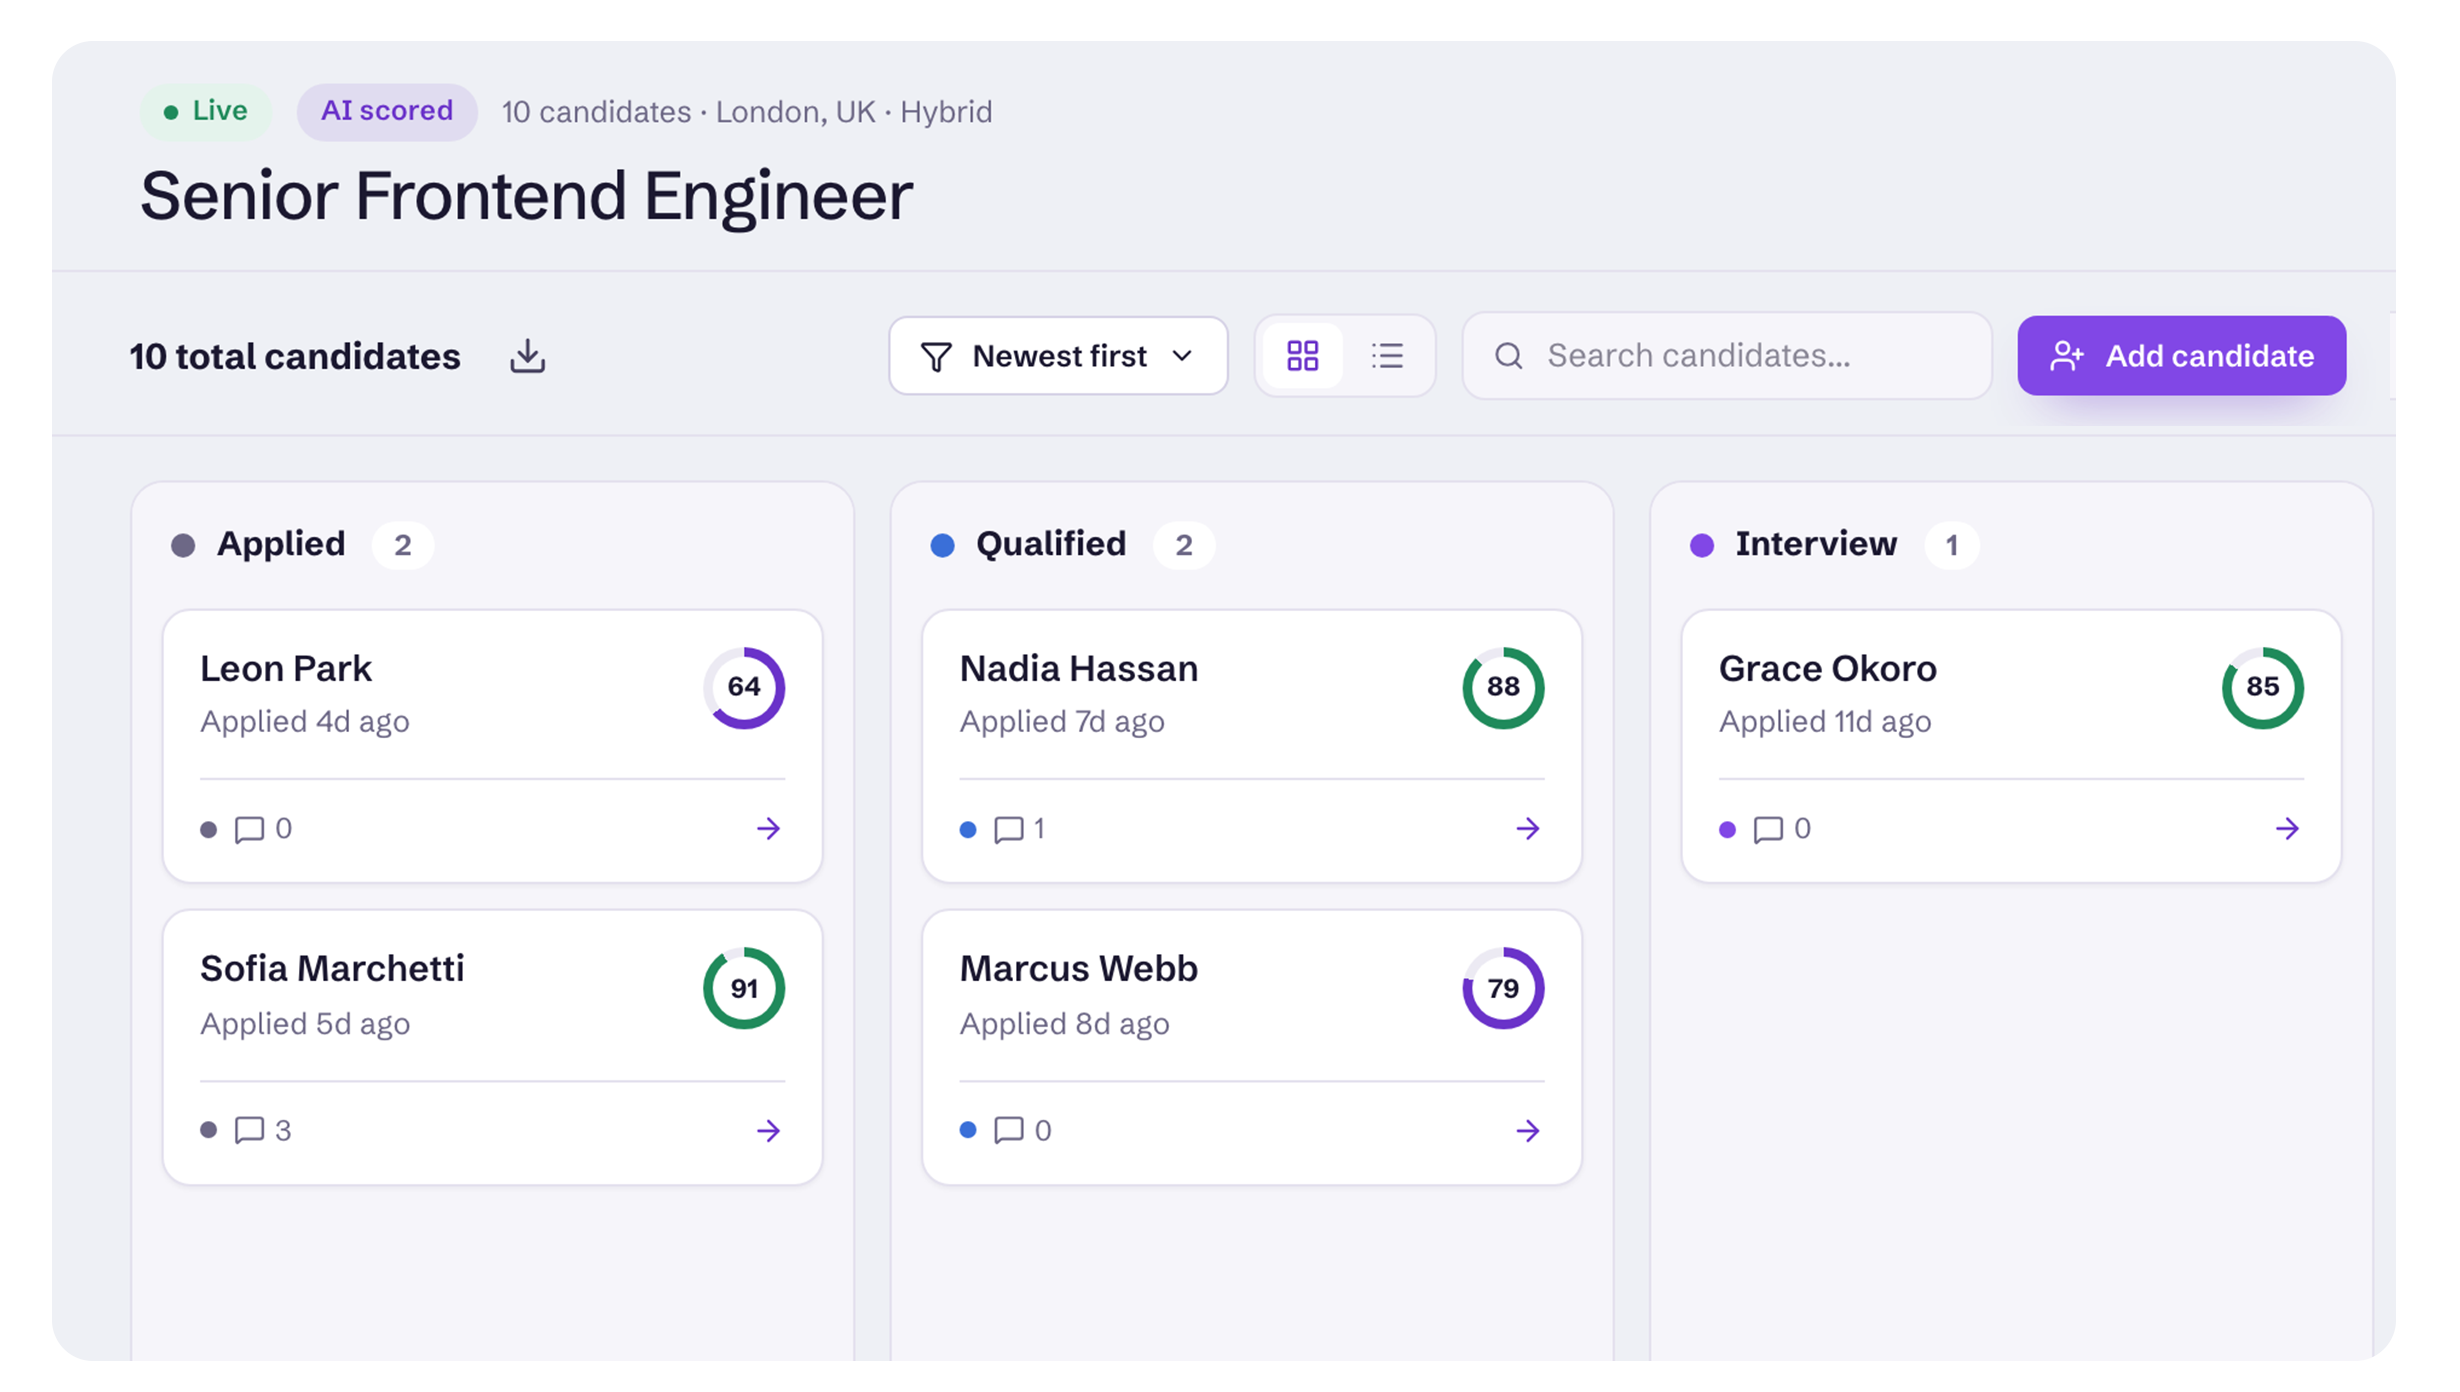
Task: Click 'Applied 4d ago' text
Action: coord(305,721)
